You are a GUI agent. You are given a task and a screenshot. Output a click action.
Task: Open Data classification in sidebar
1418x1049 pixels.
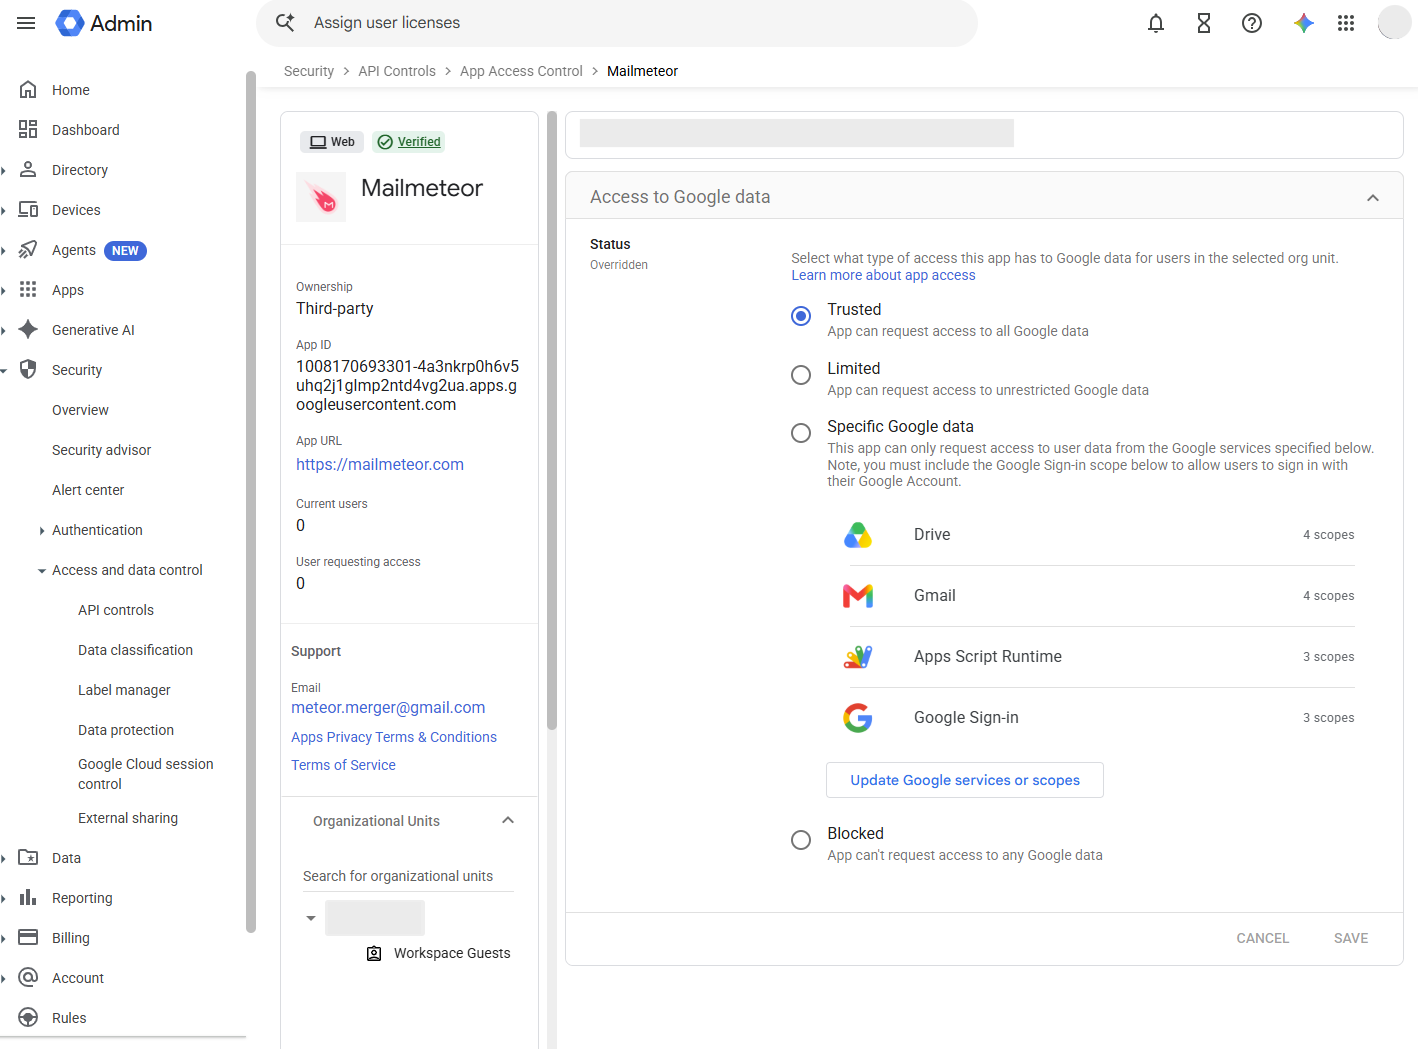pyautogui.click(x=136, y=650)
